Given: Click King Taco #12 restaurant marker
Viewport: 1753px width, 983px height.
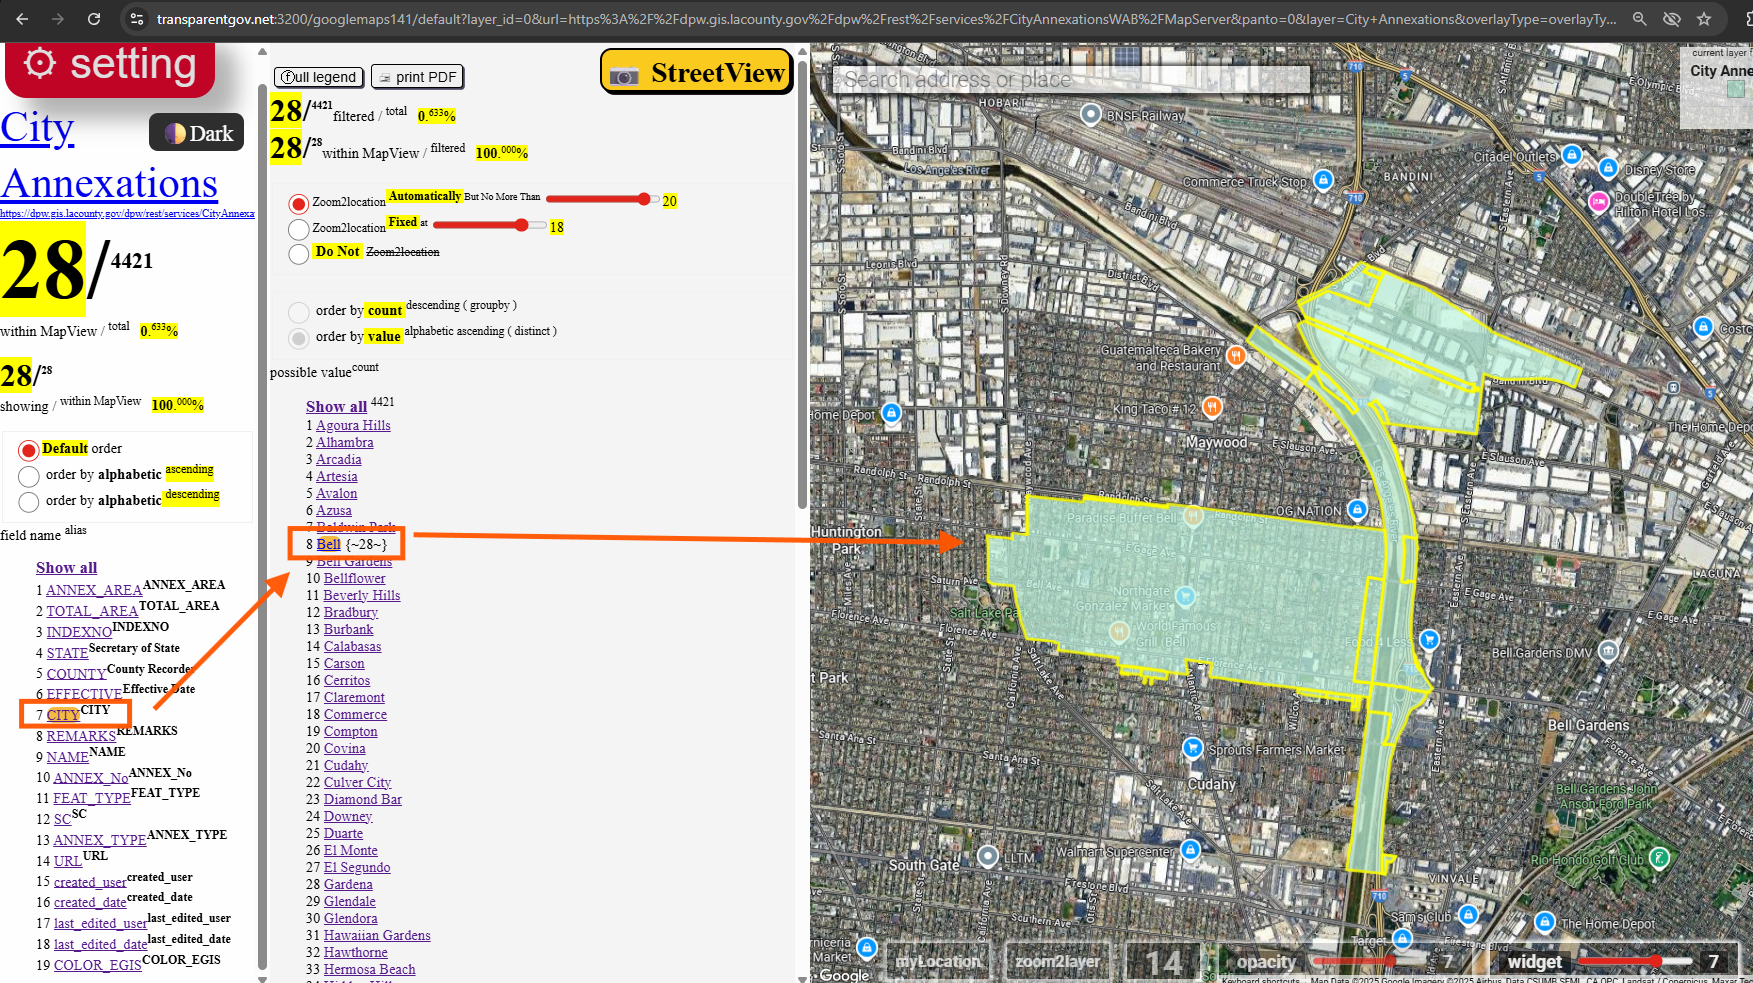Looking at the screenshot, I should [x=1212, y=406].
